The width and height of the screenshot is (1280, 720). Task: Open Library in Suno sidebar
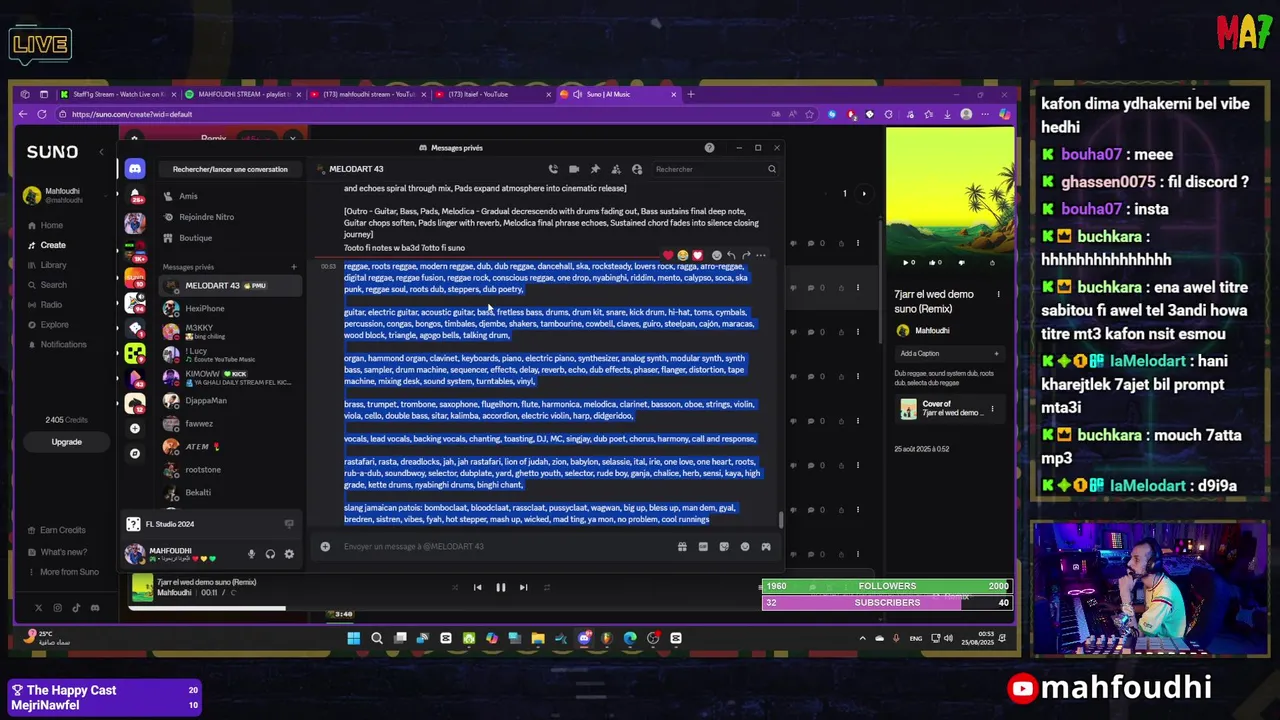pos(53,265)
